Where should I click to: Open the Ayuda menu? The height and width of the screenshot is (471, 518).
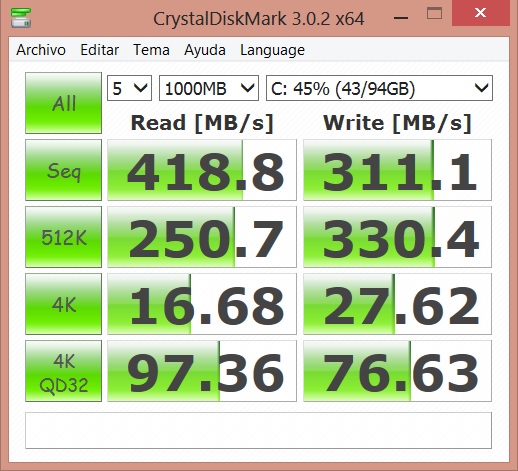[x=205, y=50]
